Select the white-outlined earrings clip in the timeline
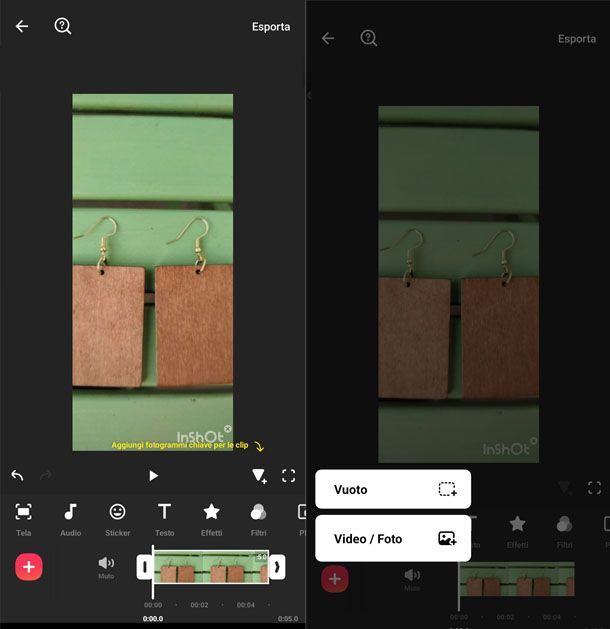Image resolution: width=610 pixels, height=629 pixels. coord(210,567)
